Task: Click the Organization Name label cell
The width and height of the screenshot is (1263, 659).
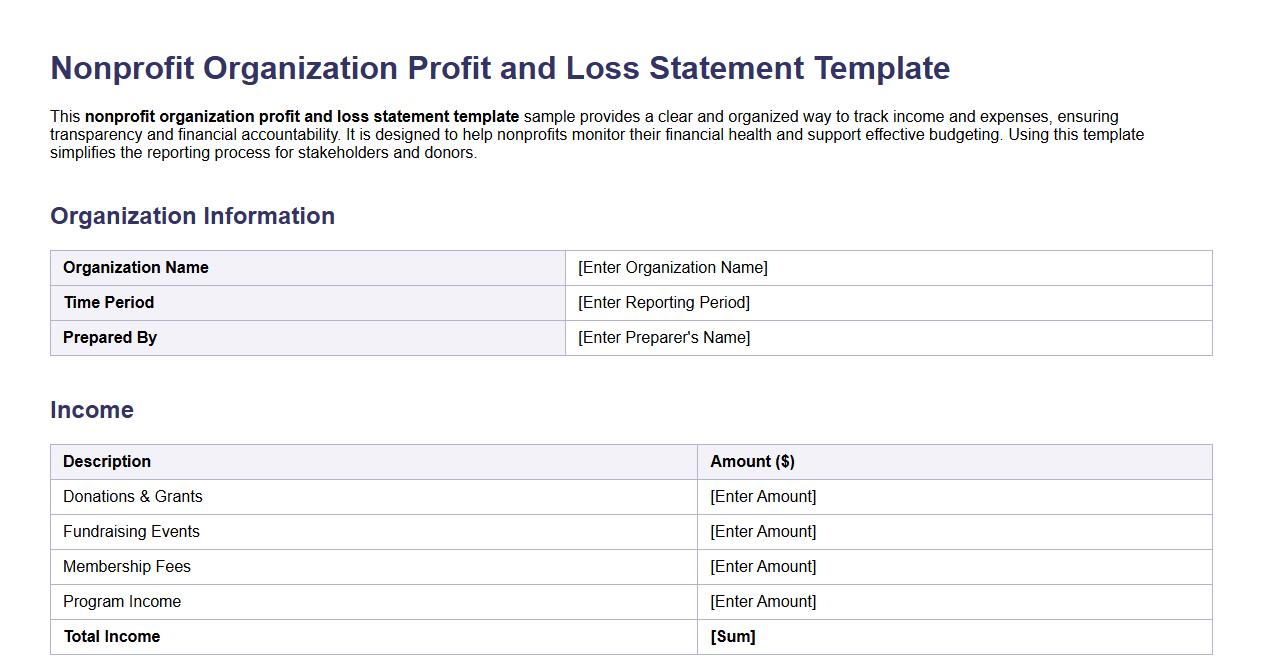Action: pyautogui.click(x=135, y=267)
